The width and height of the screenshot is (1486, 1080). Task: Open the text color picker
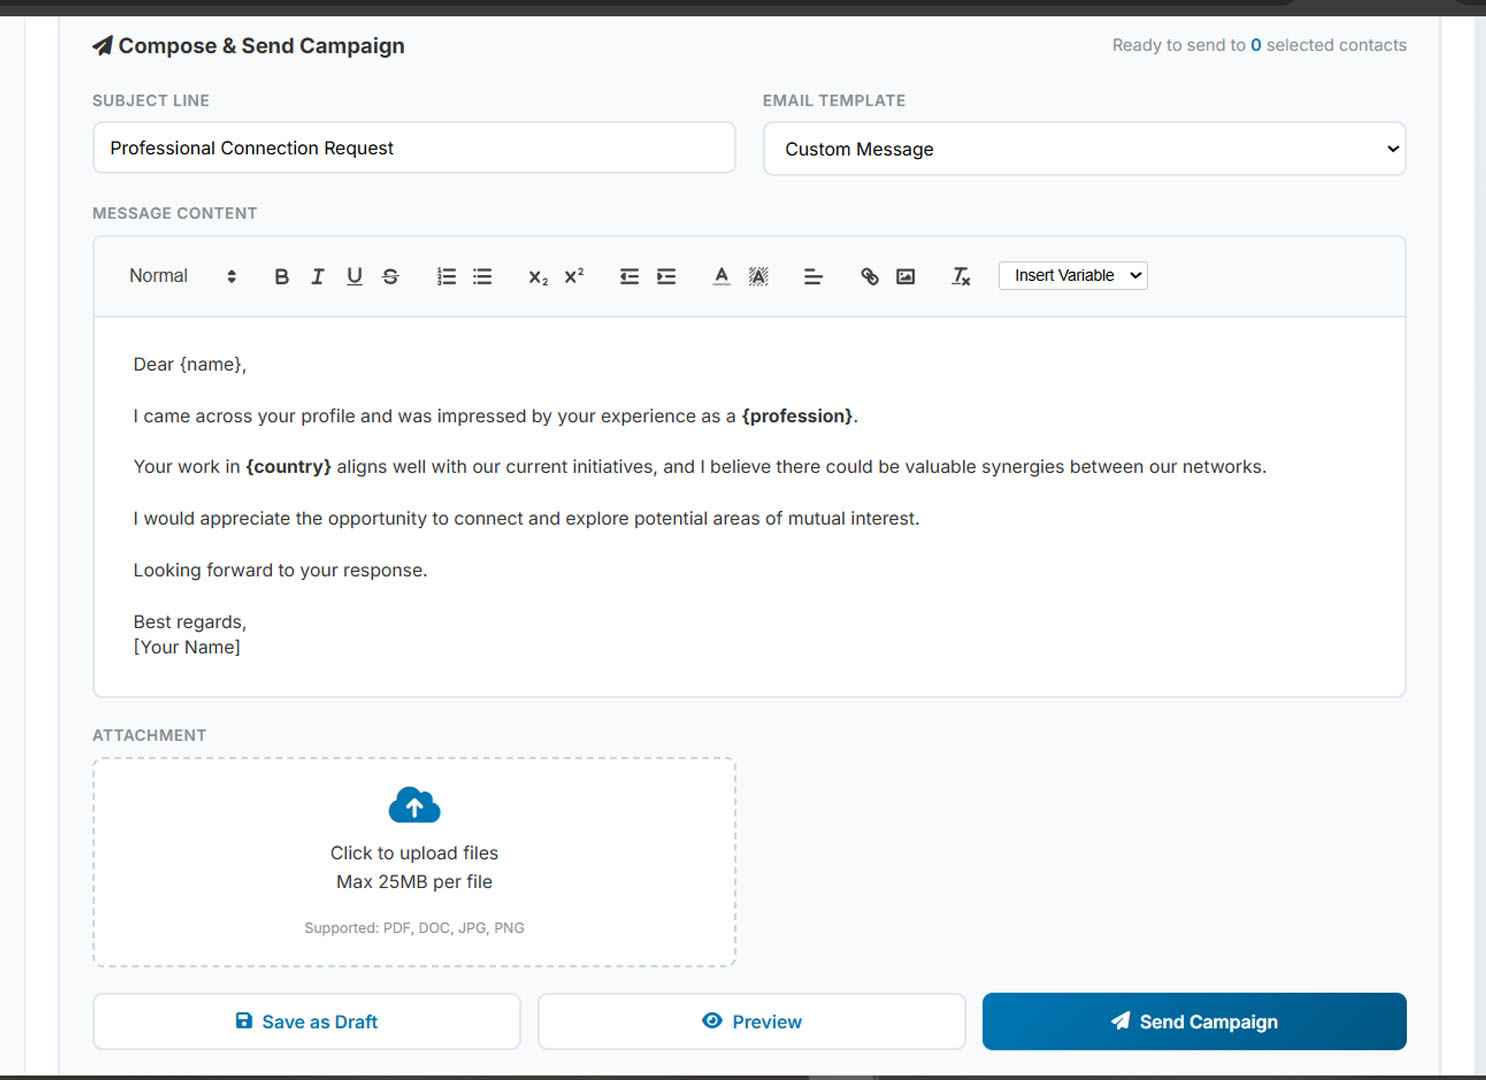721,277
